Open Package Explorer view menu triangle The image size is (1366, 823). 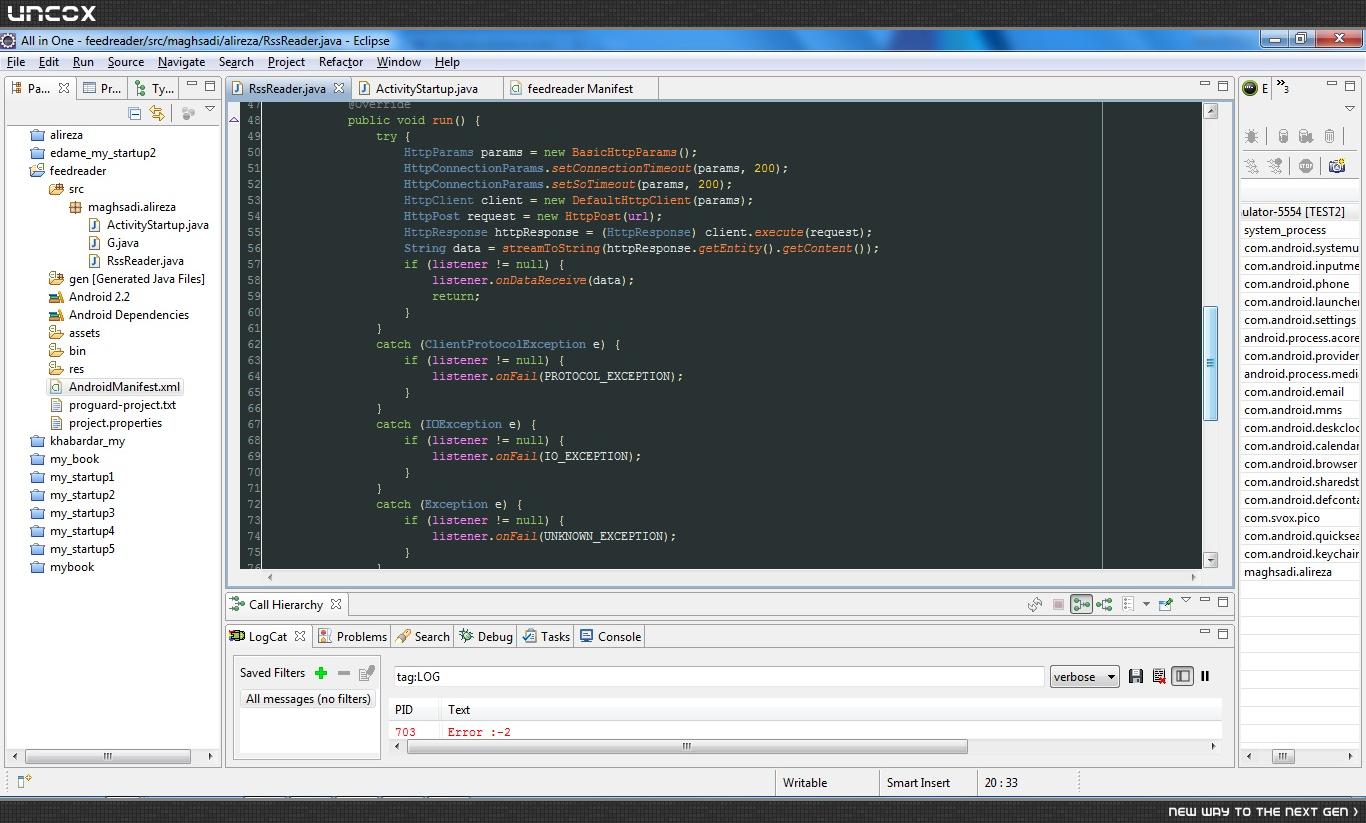[x=210, y=110]
